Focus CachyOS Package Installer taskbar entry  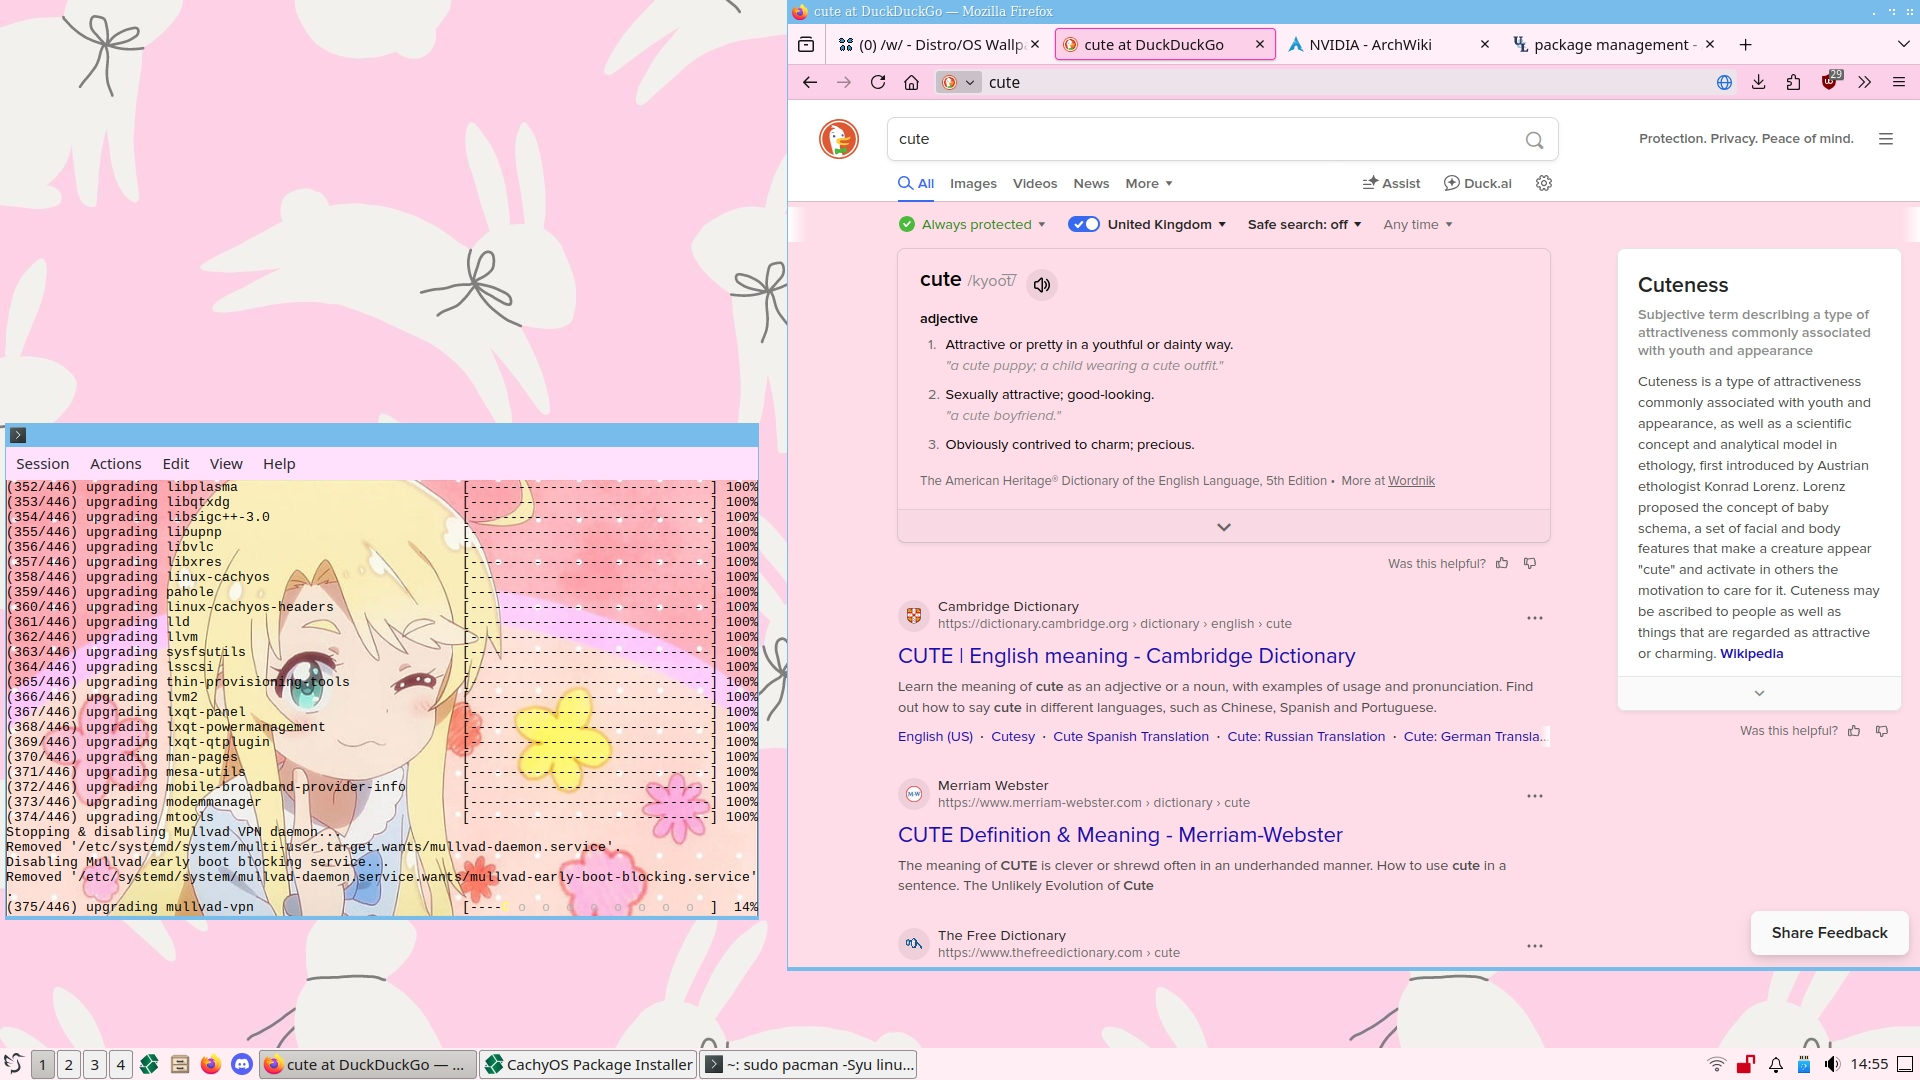point(589,1065)
